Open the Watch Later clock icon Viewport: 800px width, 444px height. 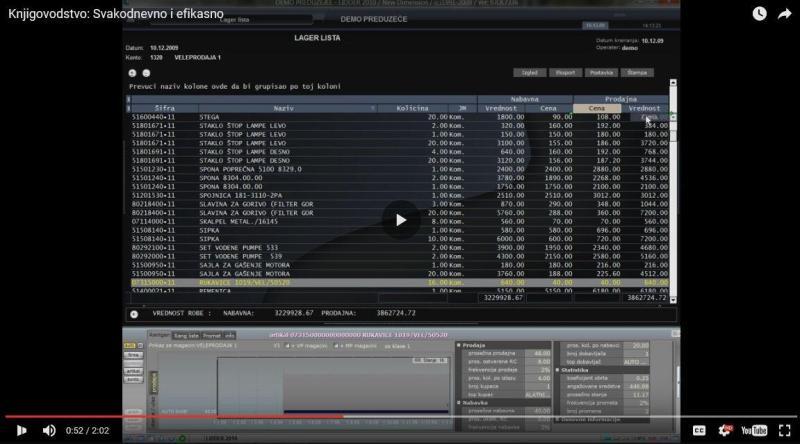point(759,14)
